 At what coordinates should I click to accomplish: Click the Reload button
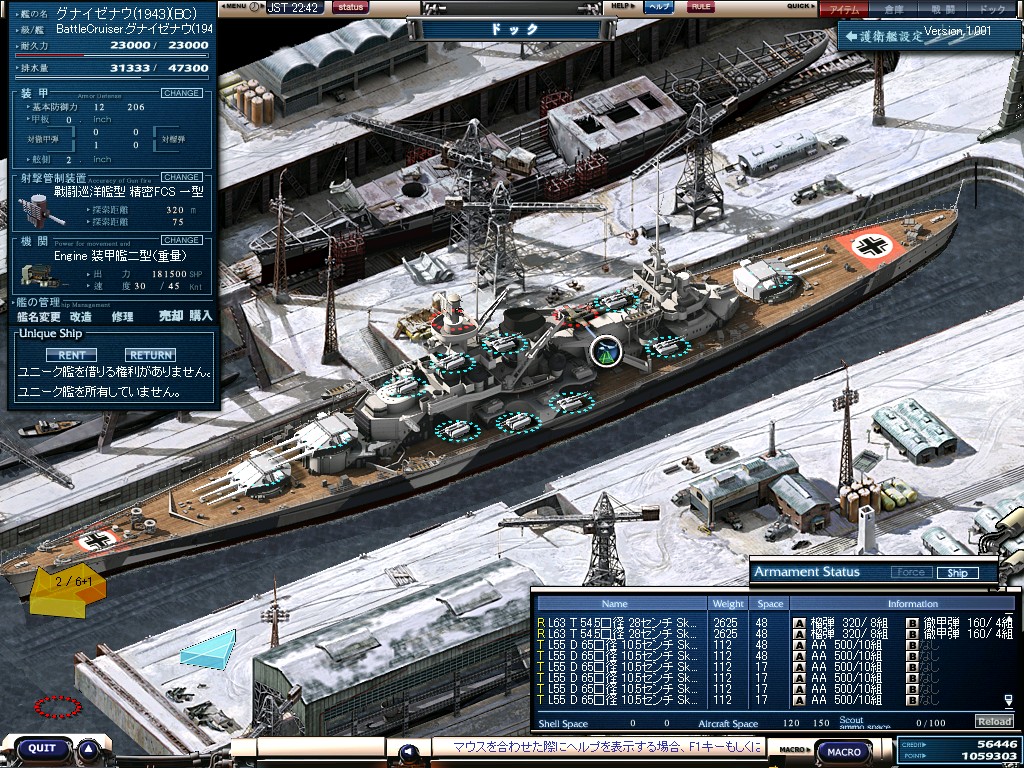click(x=993, y=721)
